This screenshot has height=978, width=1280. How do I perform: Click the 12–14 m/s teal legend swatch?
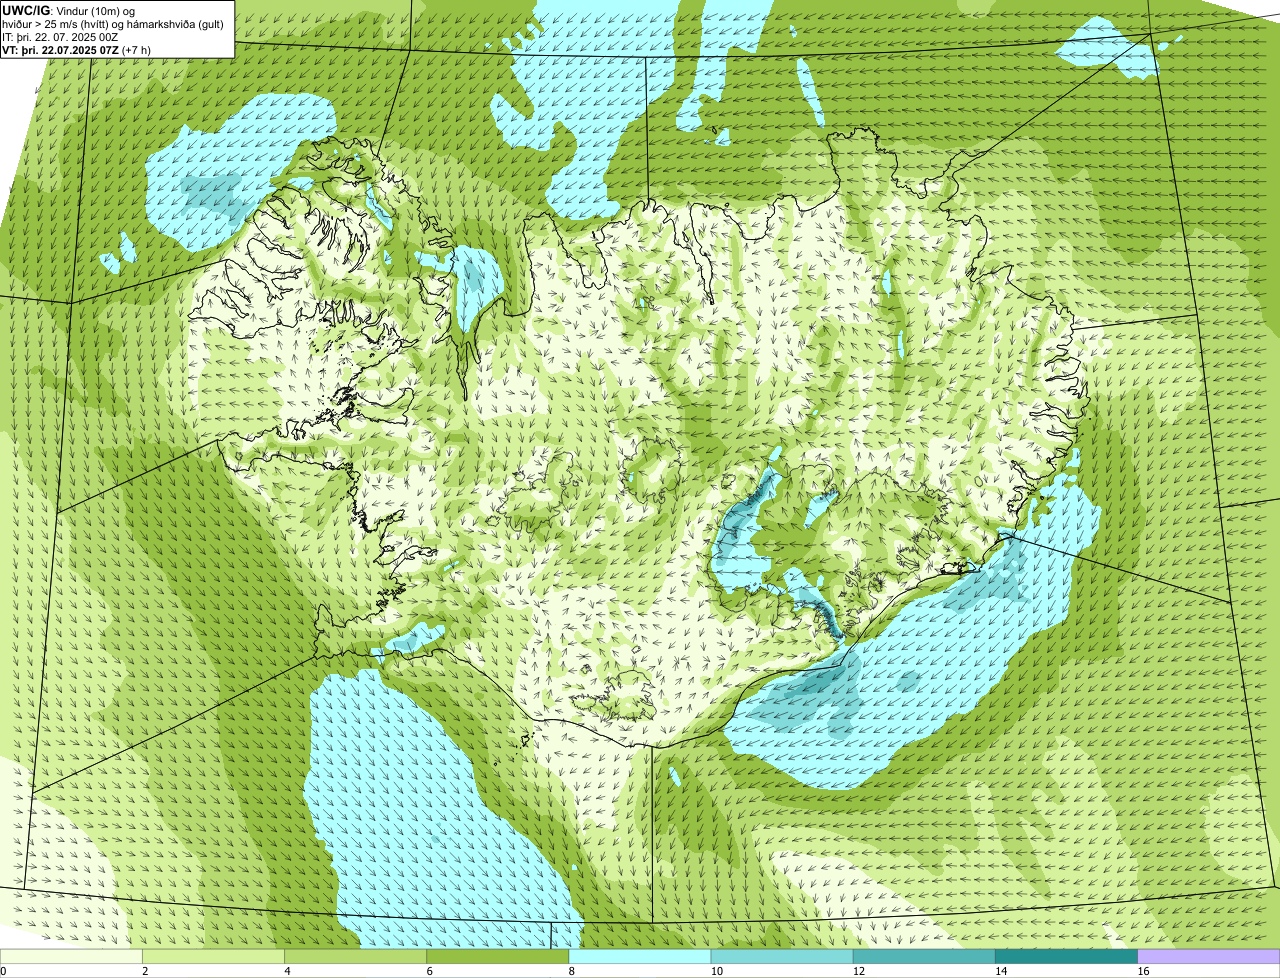point(924,957)
